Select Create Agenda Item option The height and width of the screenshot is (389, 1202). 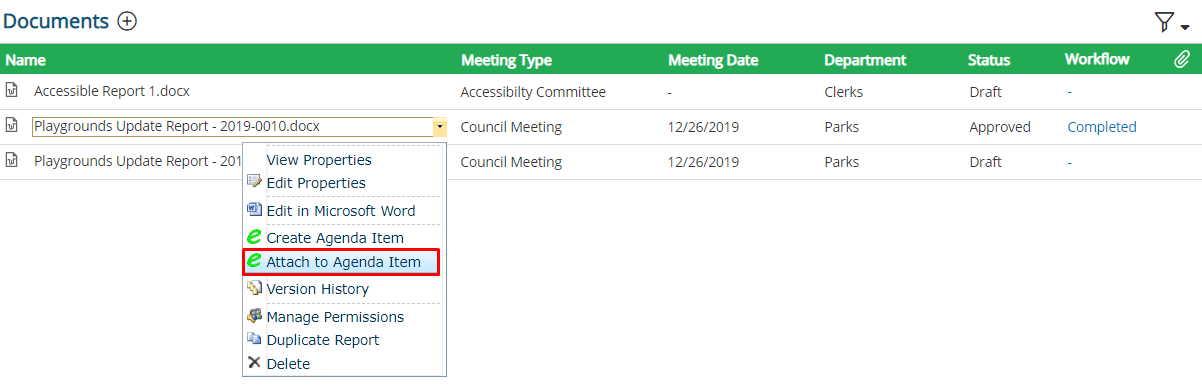pos(335,238)
